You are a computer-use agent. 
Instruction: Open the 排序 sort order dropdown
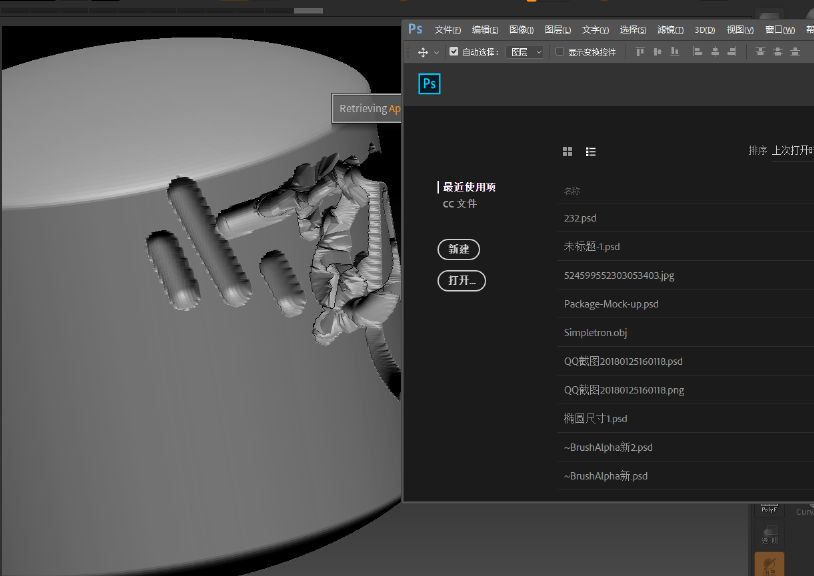pos(793,150)
